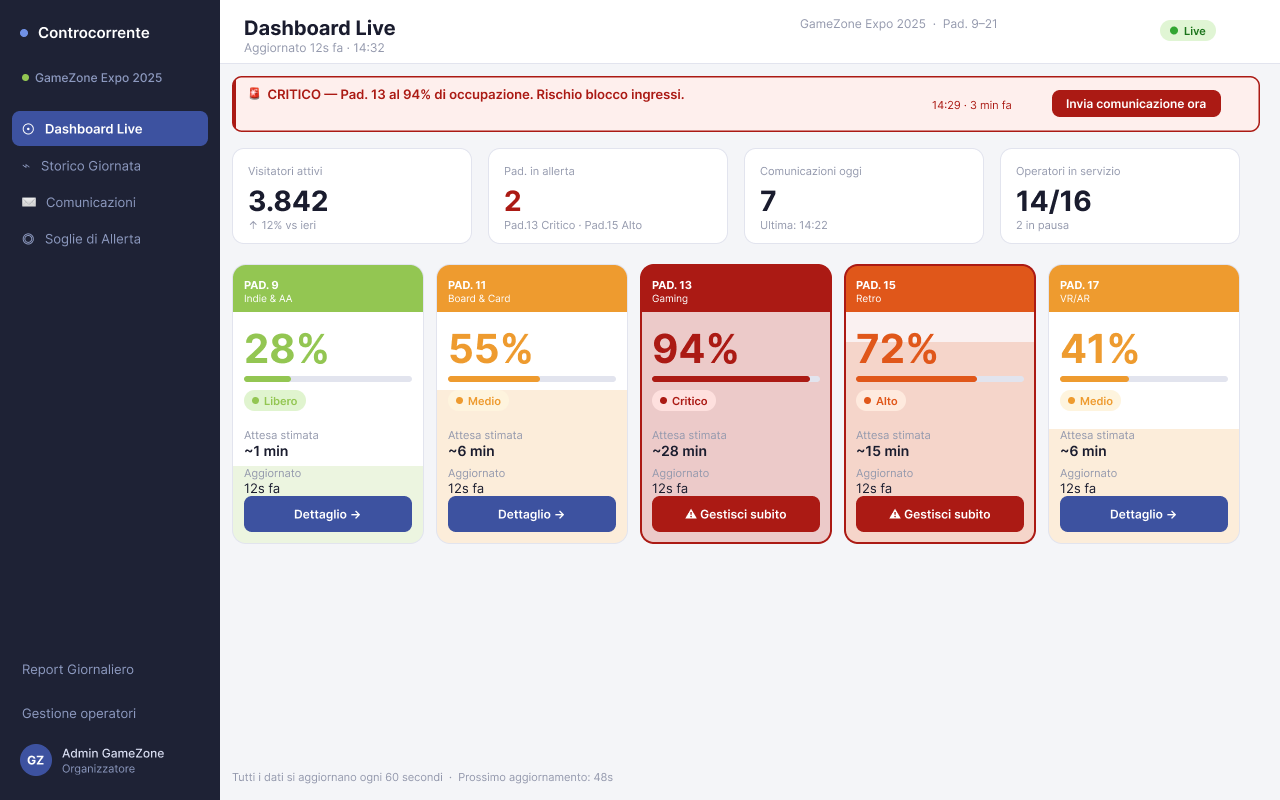Open Report Giornaliero in the sidebar
The width and height of the screenshot is (1280, 800).
click(78, 670)
